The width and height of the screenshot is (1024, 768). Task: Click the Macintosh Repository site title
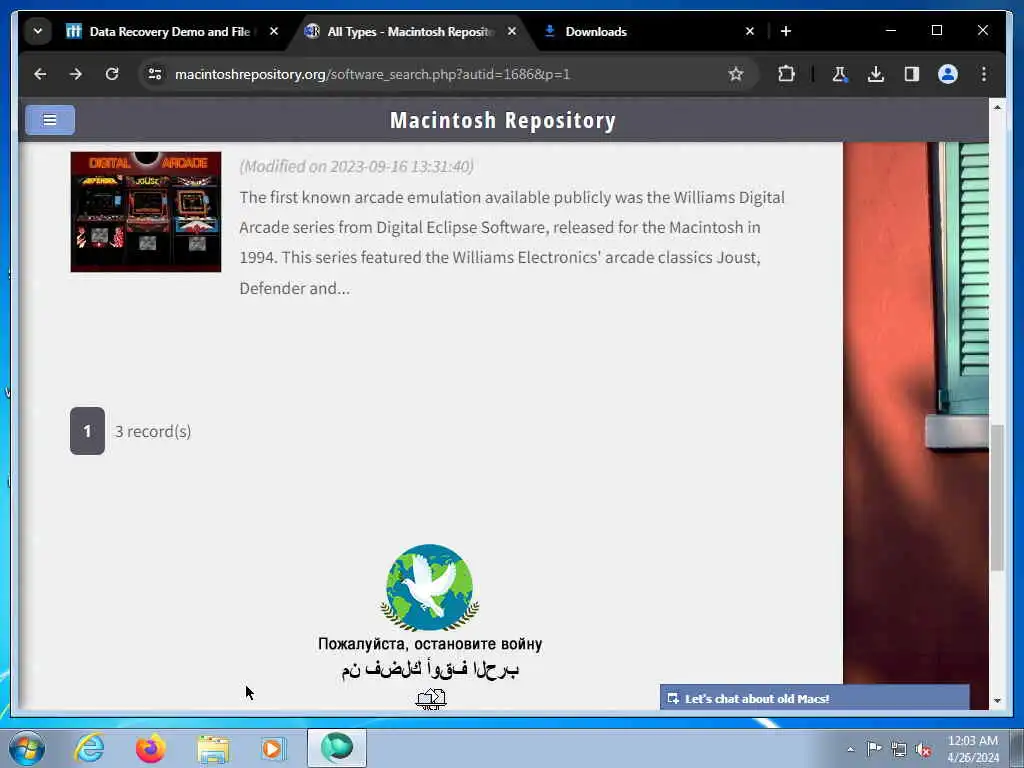tap(503, 121)
